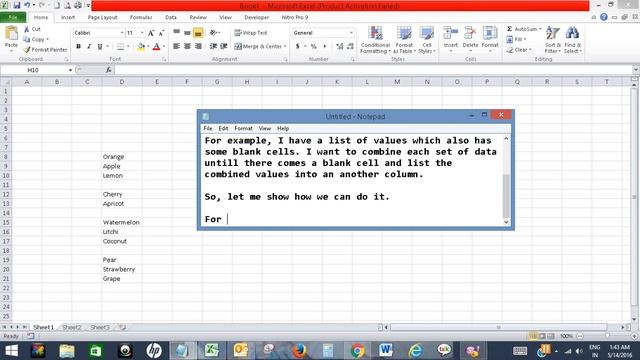Toggle Bold formatting
This screenshot has height=360, width=640.
pos(78,47)
